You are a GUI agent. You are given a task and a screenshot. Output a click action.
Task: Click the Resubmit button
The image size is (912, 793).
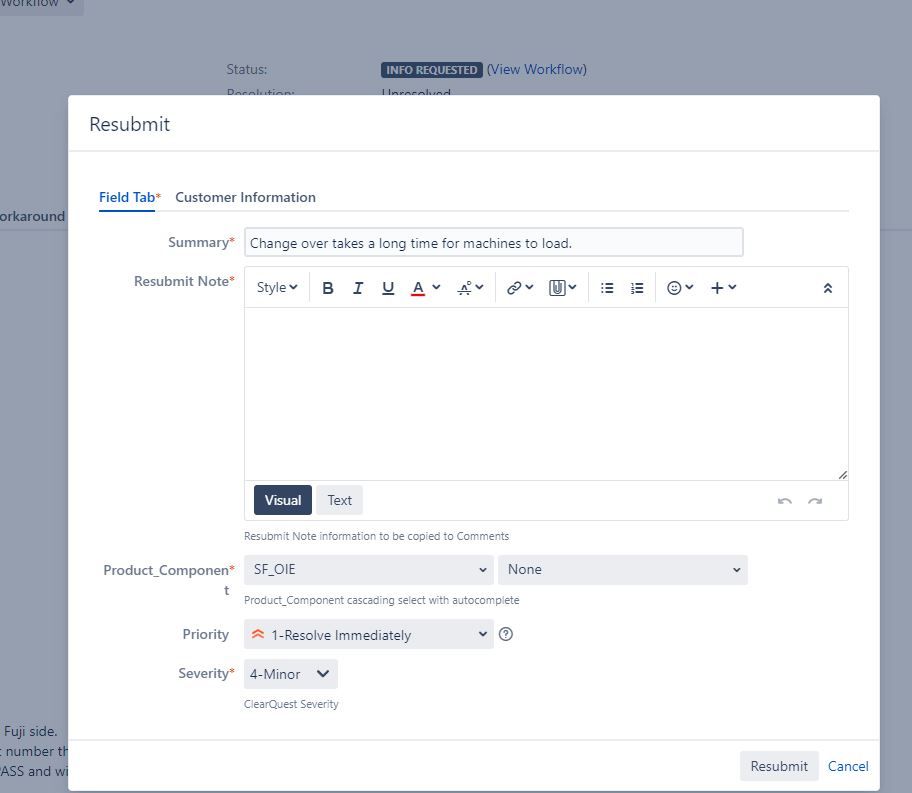[x=779, y=766]
